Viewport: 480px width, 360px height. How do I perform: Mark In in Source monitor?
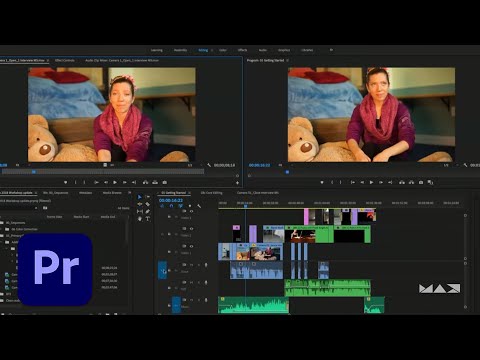[x=75, y=182]
